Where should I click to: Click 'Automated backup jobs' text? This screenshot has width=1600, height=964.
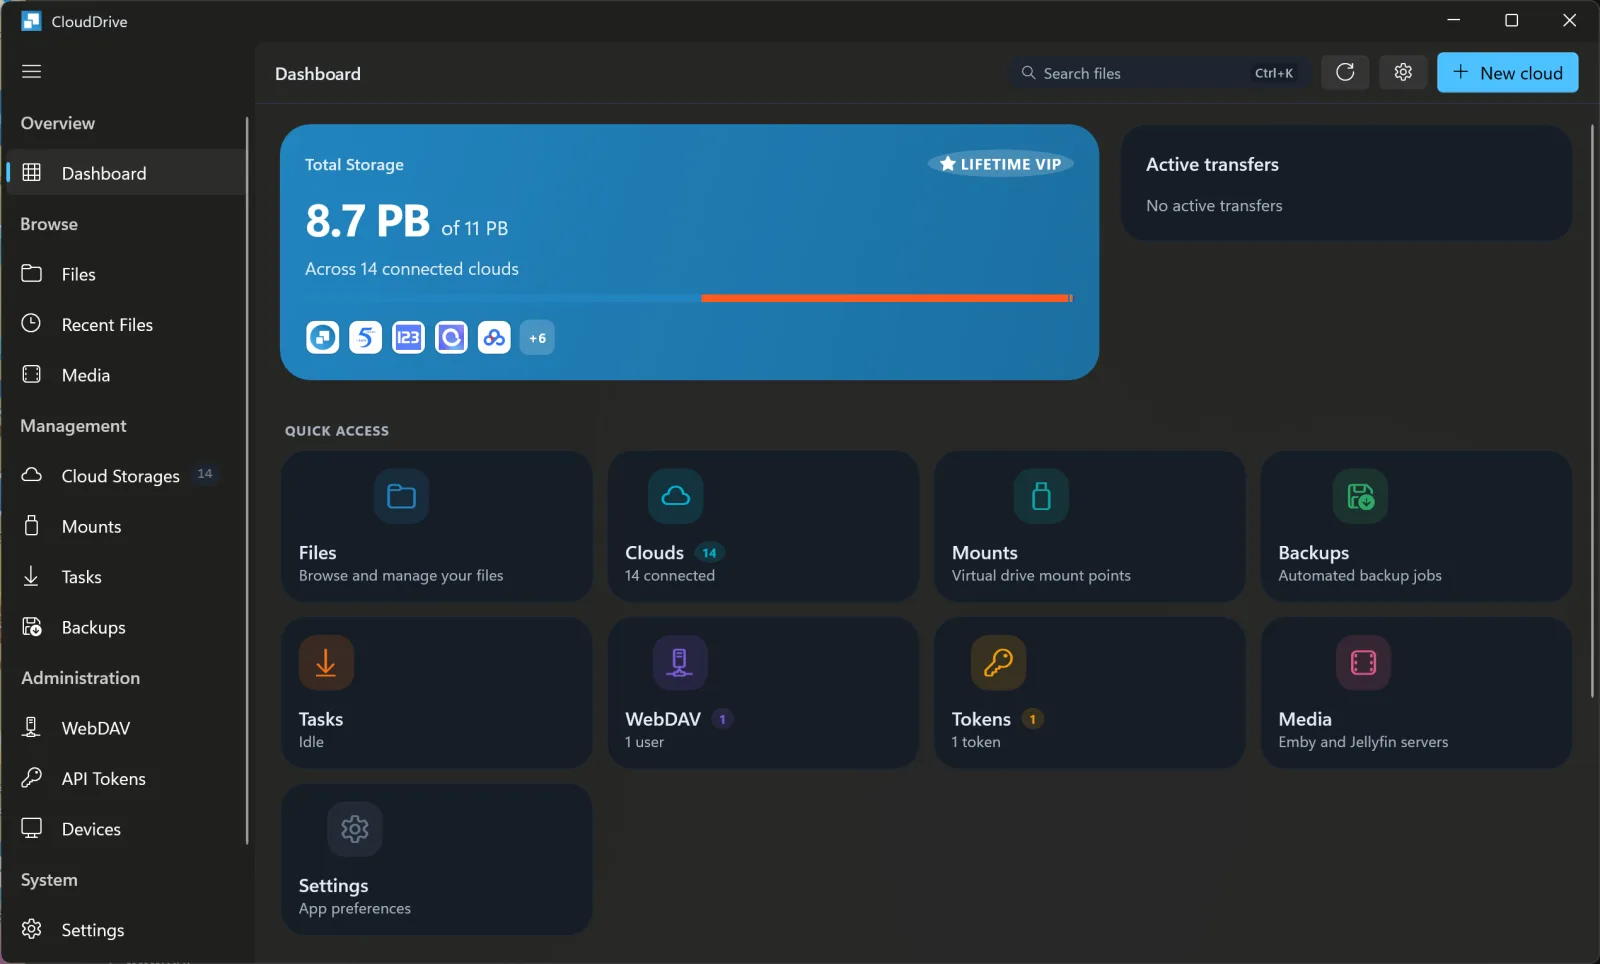tap(1360, 576)
